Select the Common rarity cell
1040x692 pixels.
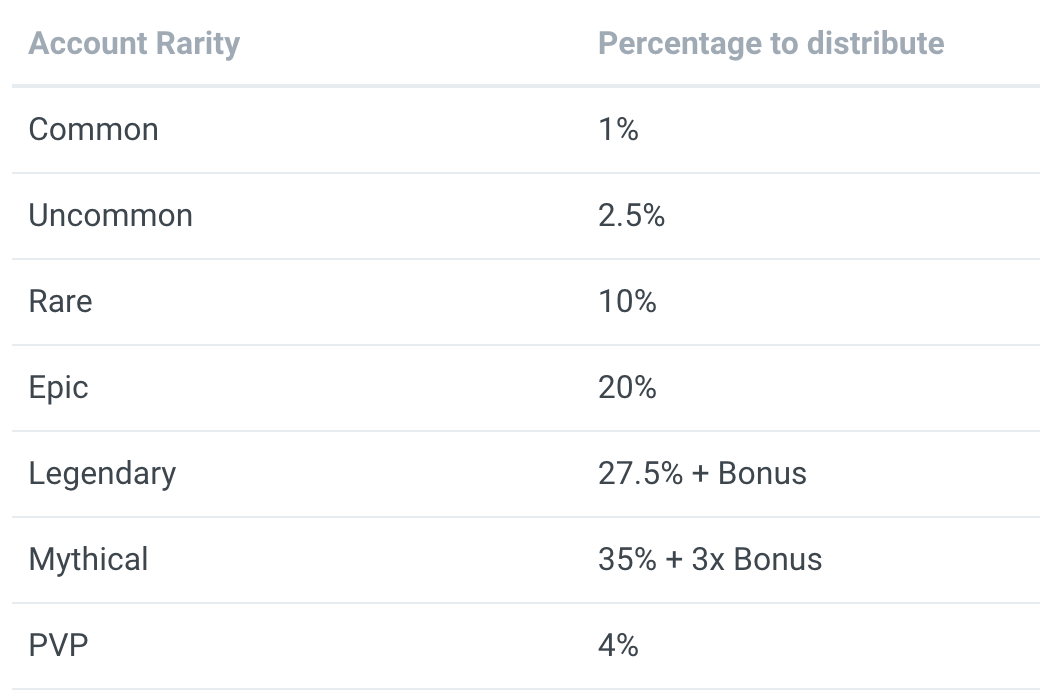click(x=93, y=130)
